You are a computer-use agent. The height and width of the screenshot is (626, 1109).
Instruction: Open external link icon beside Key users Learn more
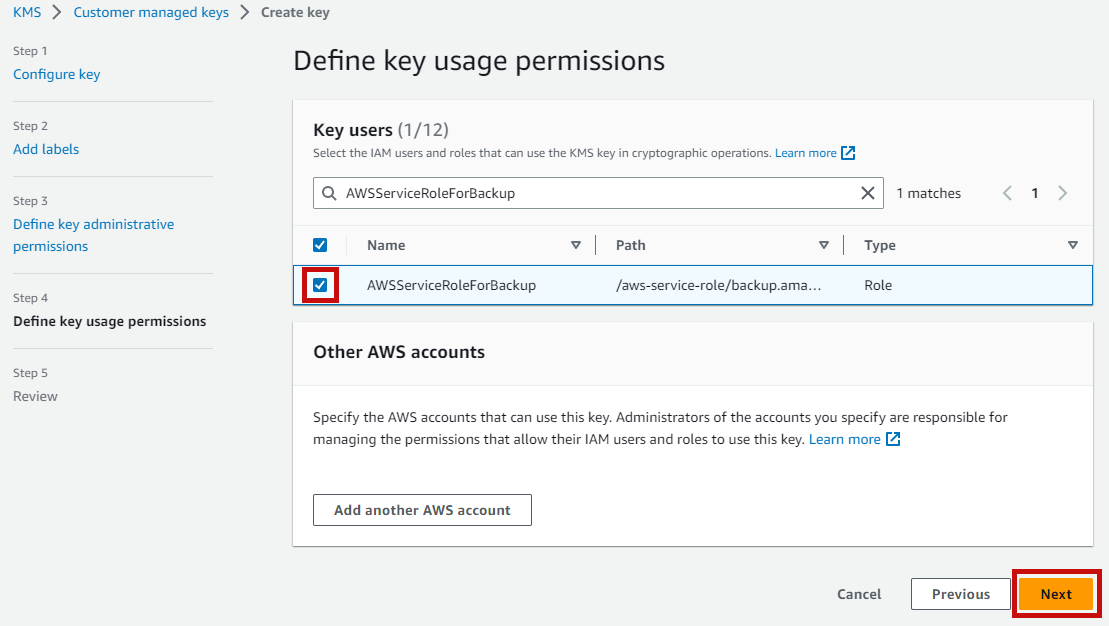click(848, 153)
